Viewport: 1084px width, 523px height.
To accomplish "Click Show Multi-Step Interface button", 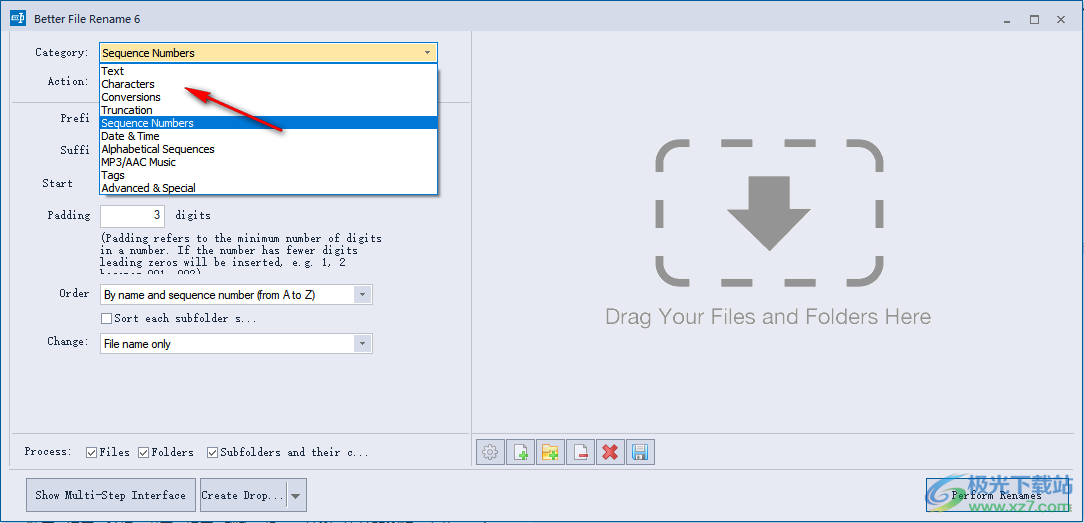I will click(x=111, y=495).
